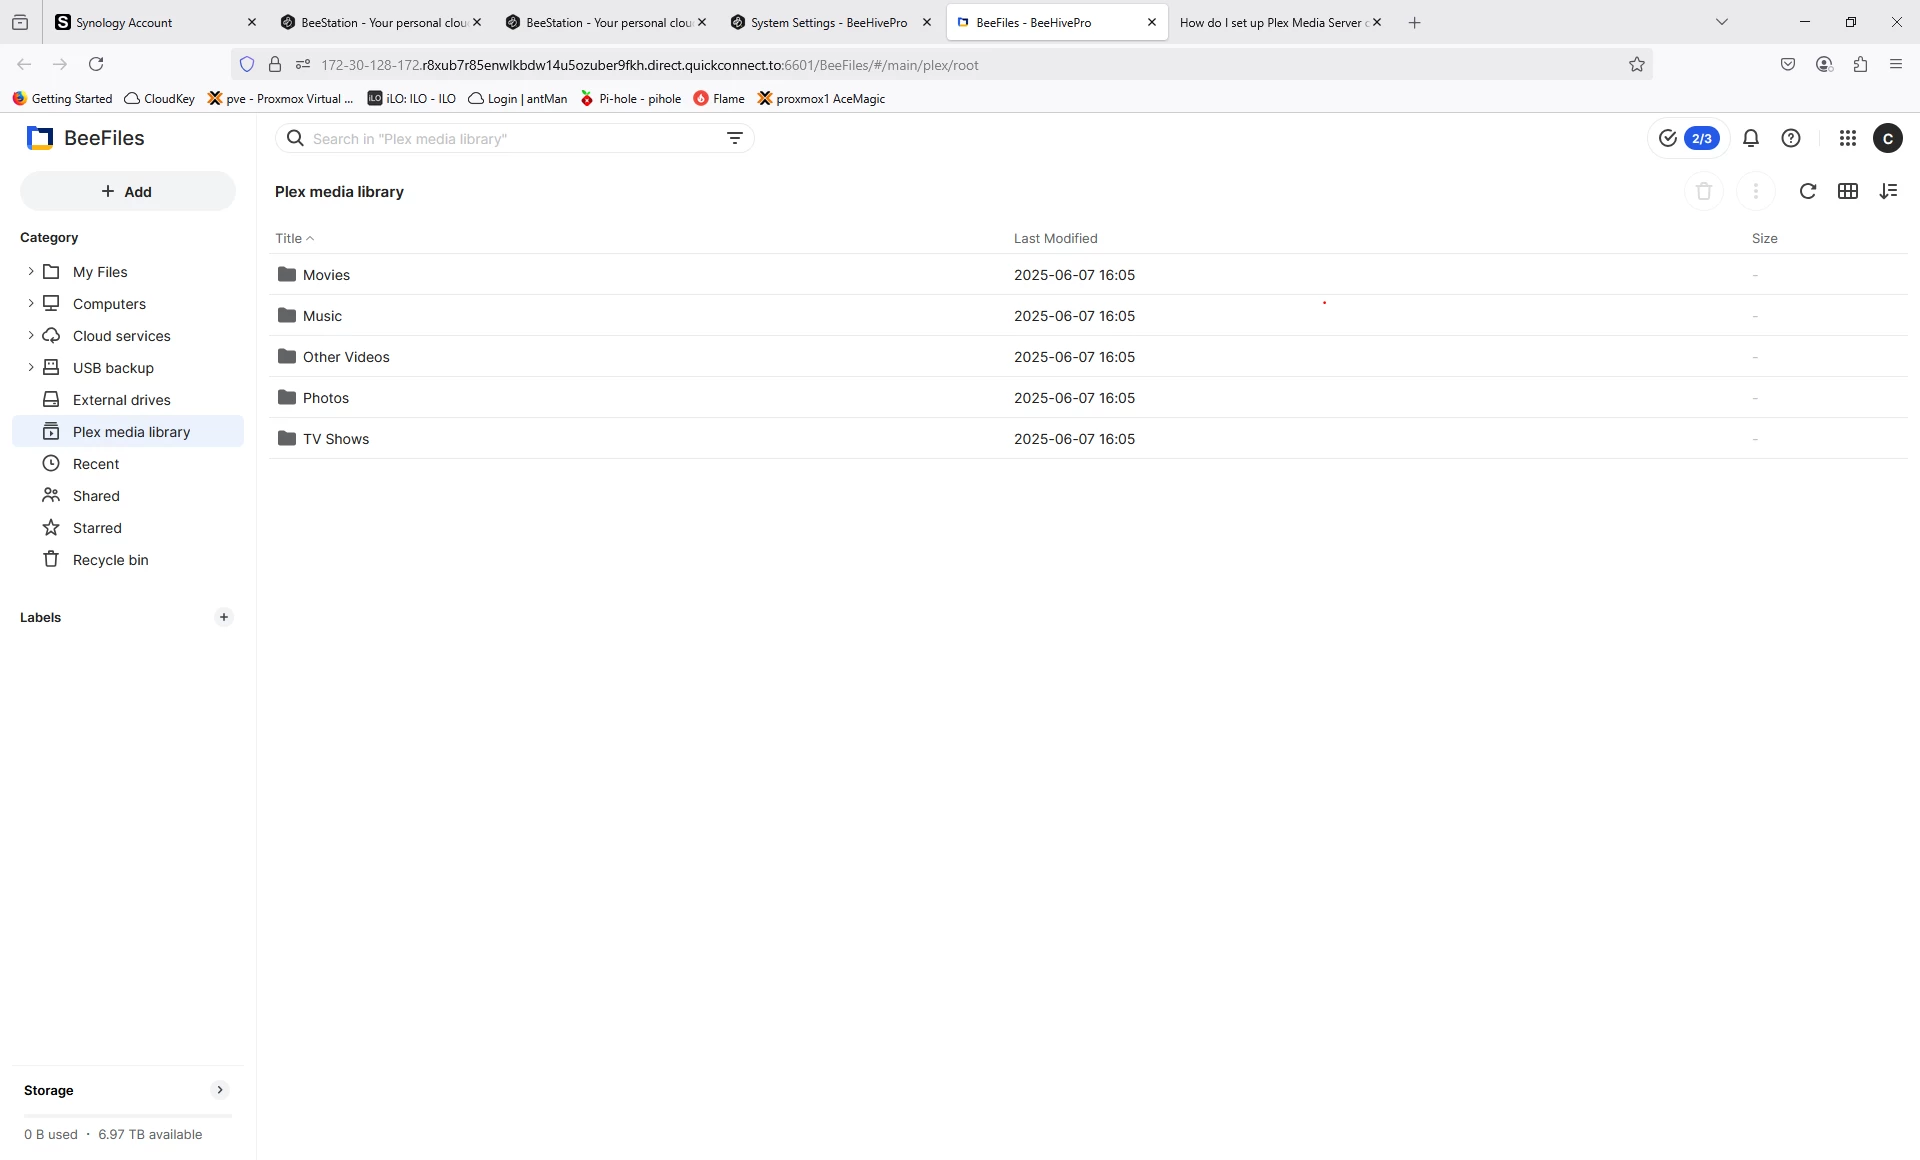The height and width of the screenshot is (1160, 1920).
Task: Click the Music folder icon
Action: pos(287,315)
